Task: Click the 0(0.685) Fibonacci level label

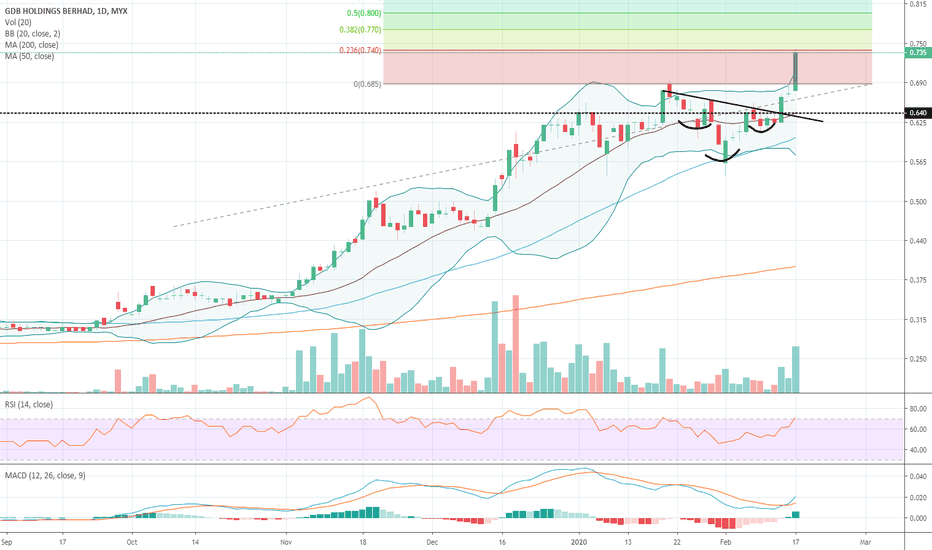Action: point(367,84)
